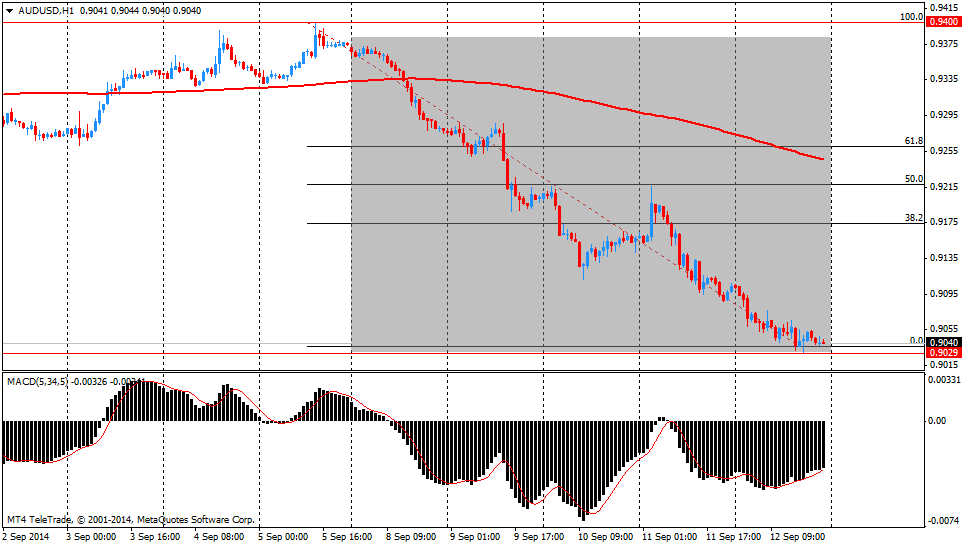Click the 8 Sep 09:00 time label
Screen dimensions: 964x545
pos(412,536)
